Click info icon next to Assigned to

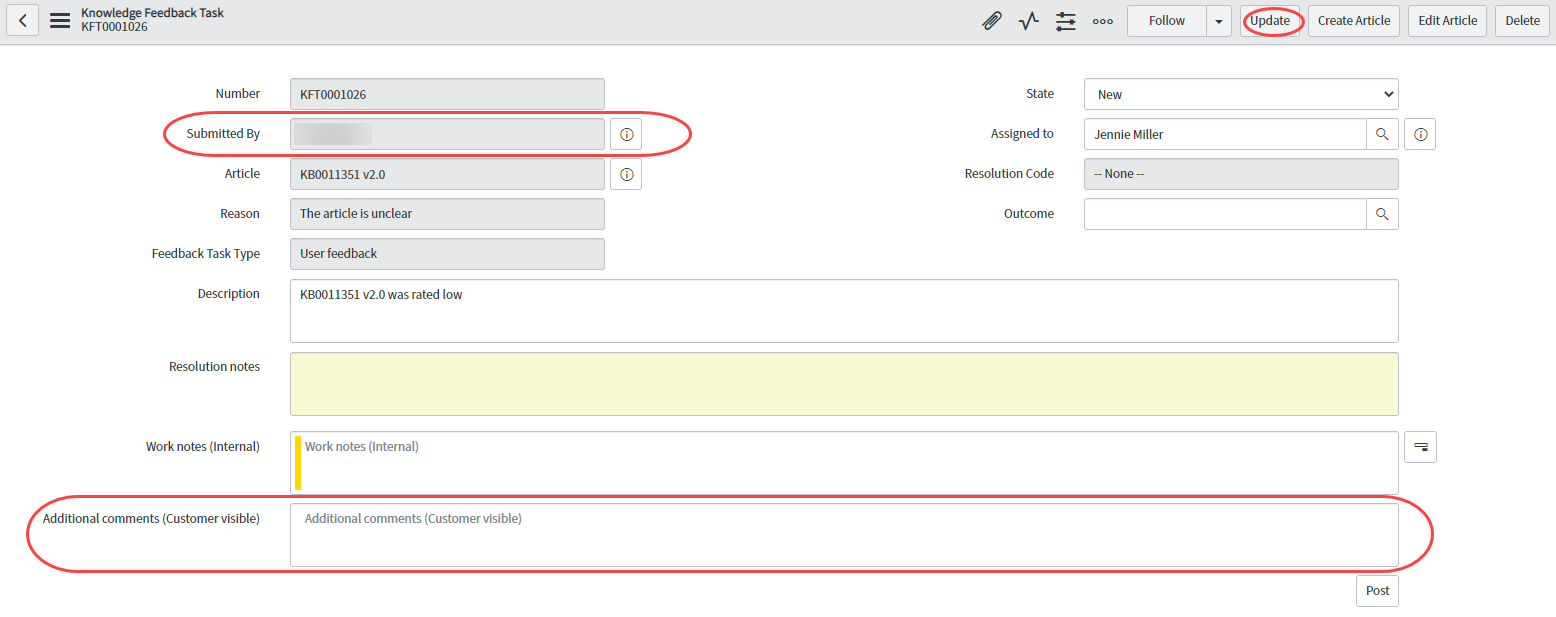pyautogui.click(x=1420, y=134)
